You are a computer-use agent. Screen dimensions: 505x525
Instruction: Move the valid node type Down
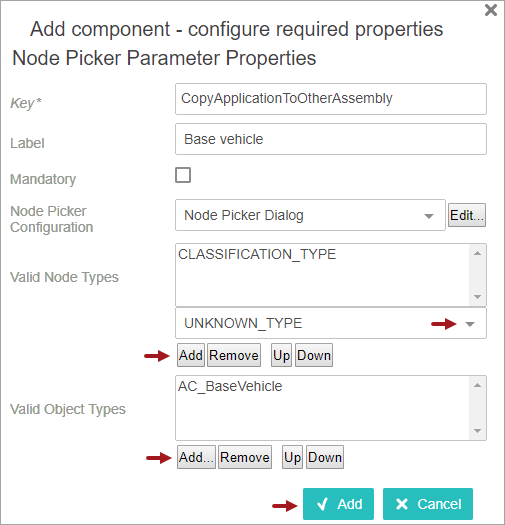[x=314, y=355]
